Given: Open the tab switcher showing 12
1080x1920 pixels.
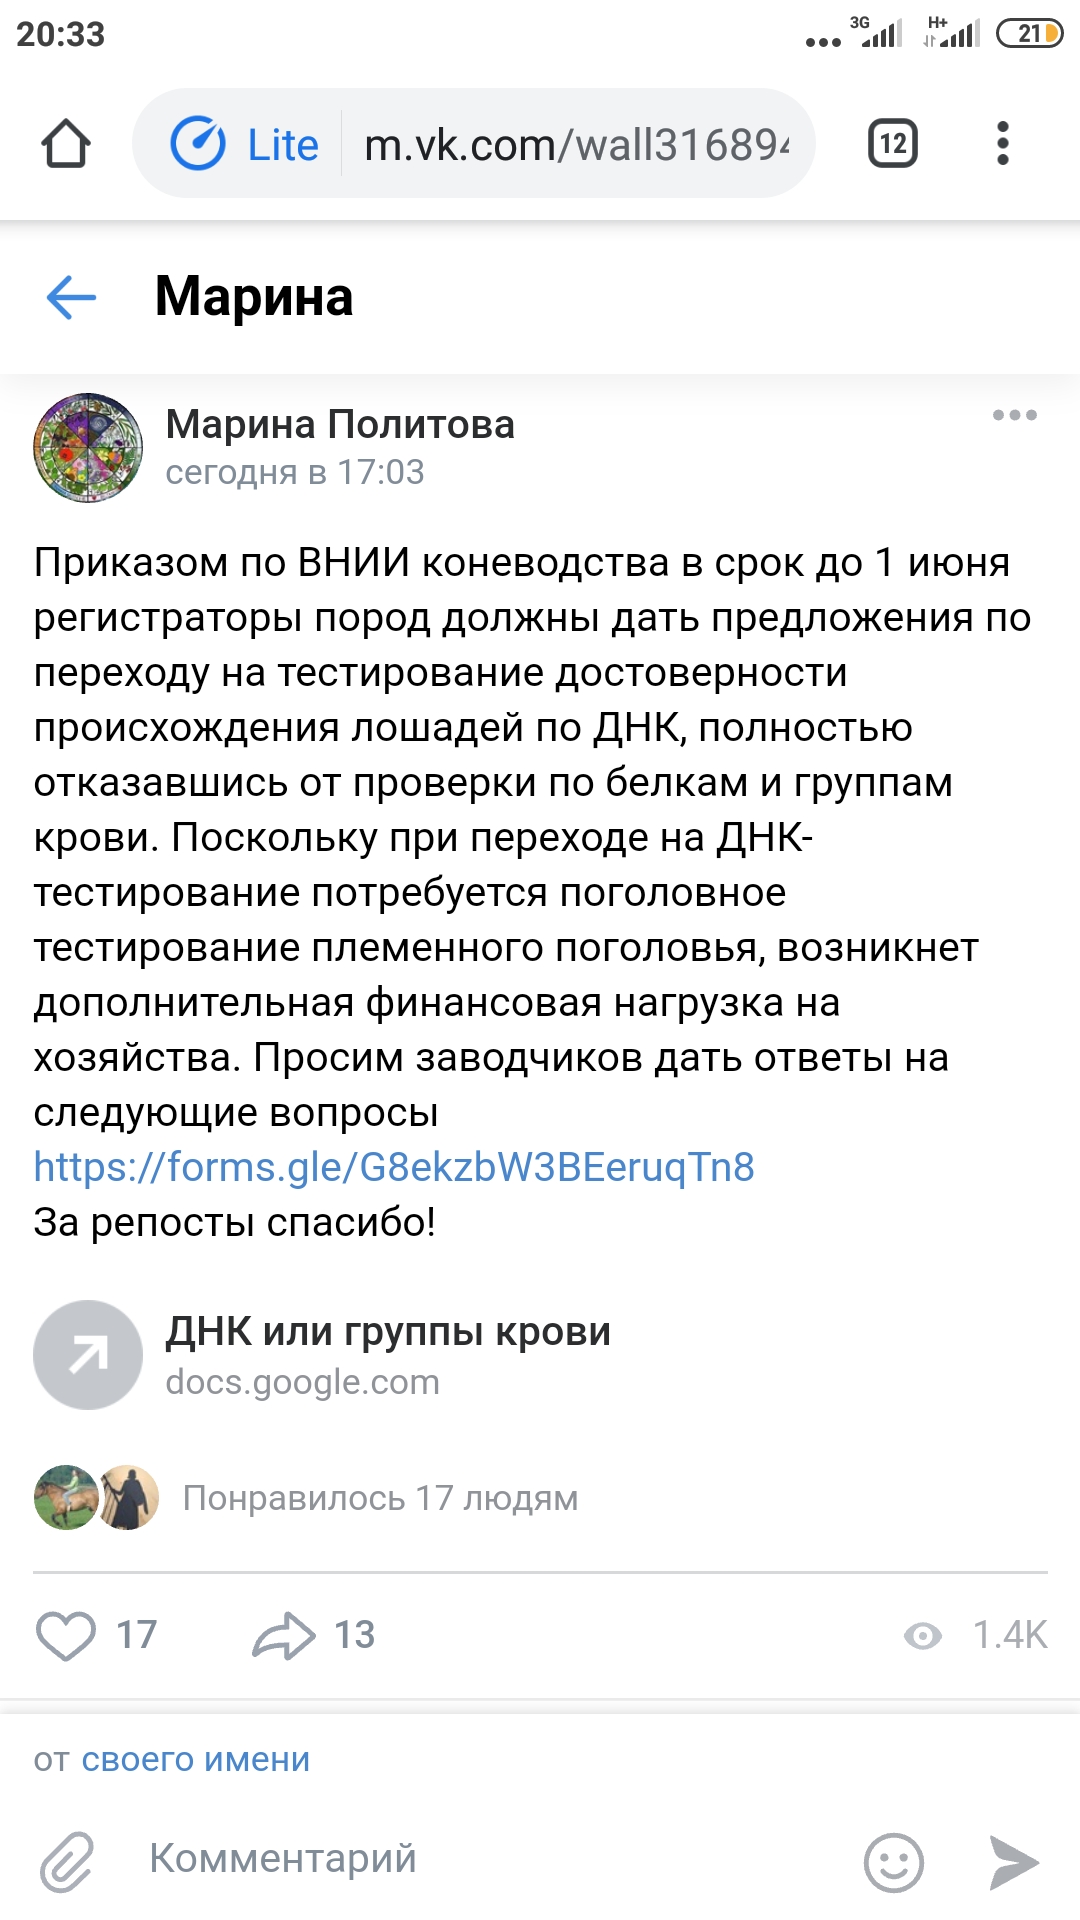Looking at the screenshot, I should tap(892, 144).
